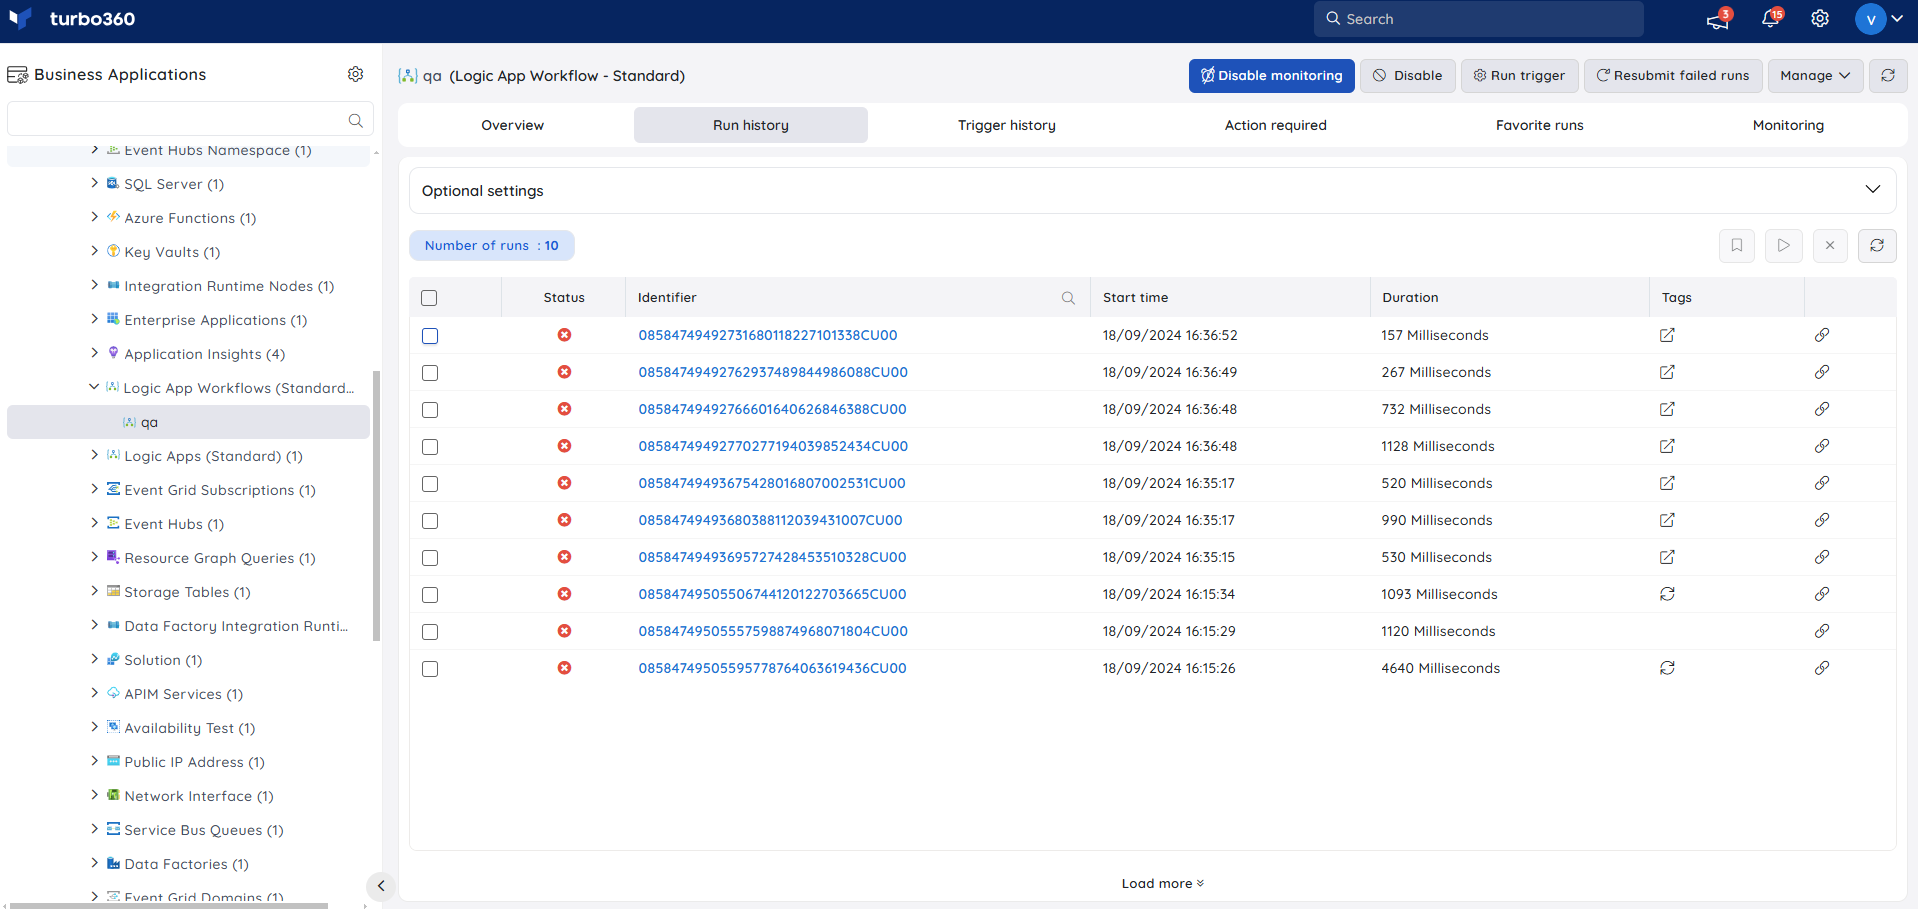1918x909 pixels.
Task: Open the Action required tab
Action: (1276, 125)
